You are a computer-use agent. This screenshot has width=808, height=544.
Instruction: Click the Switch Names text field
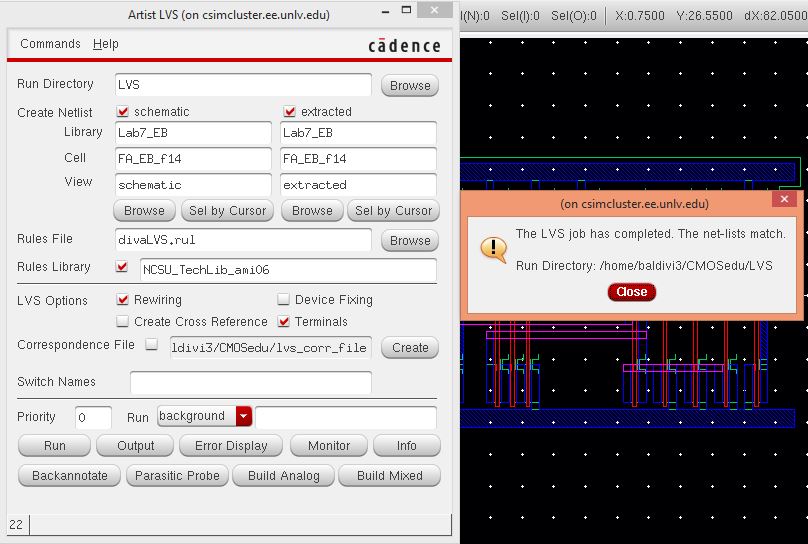pyautogui.click(x=250, y=382)
